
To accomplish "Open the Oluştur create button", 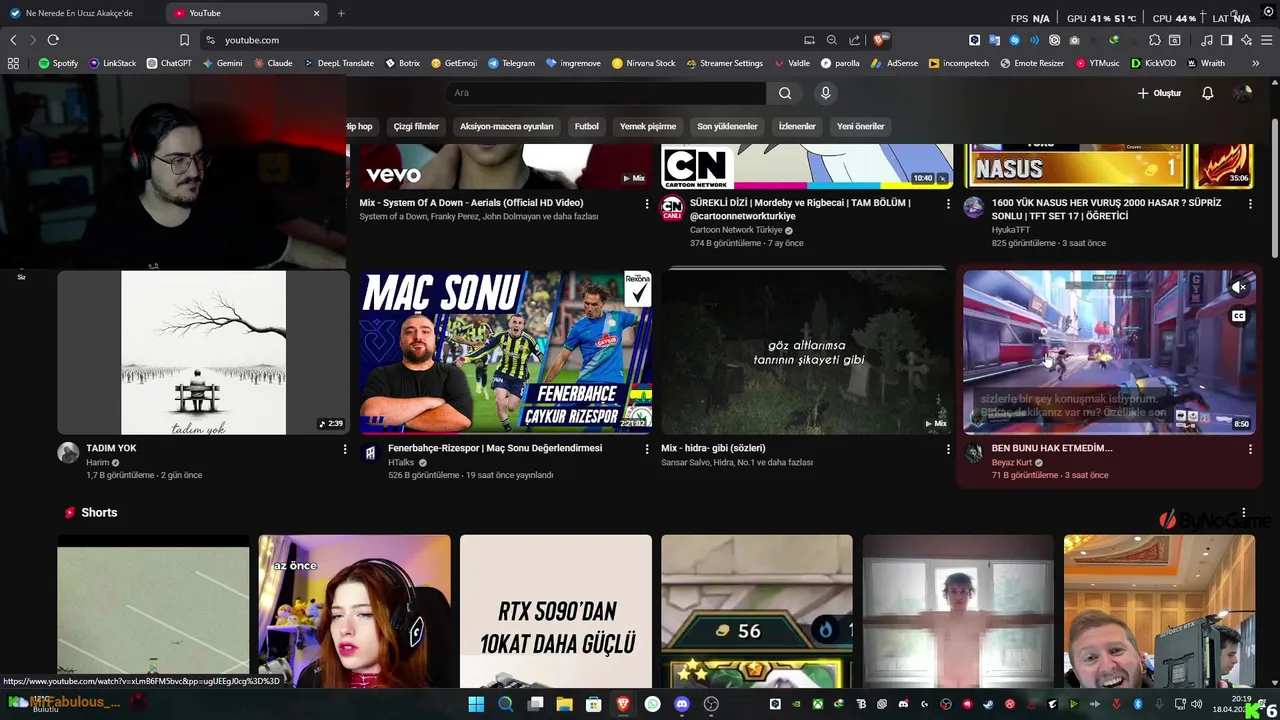I will 1159,93.
